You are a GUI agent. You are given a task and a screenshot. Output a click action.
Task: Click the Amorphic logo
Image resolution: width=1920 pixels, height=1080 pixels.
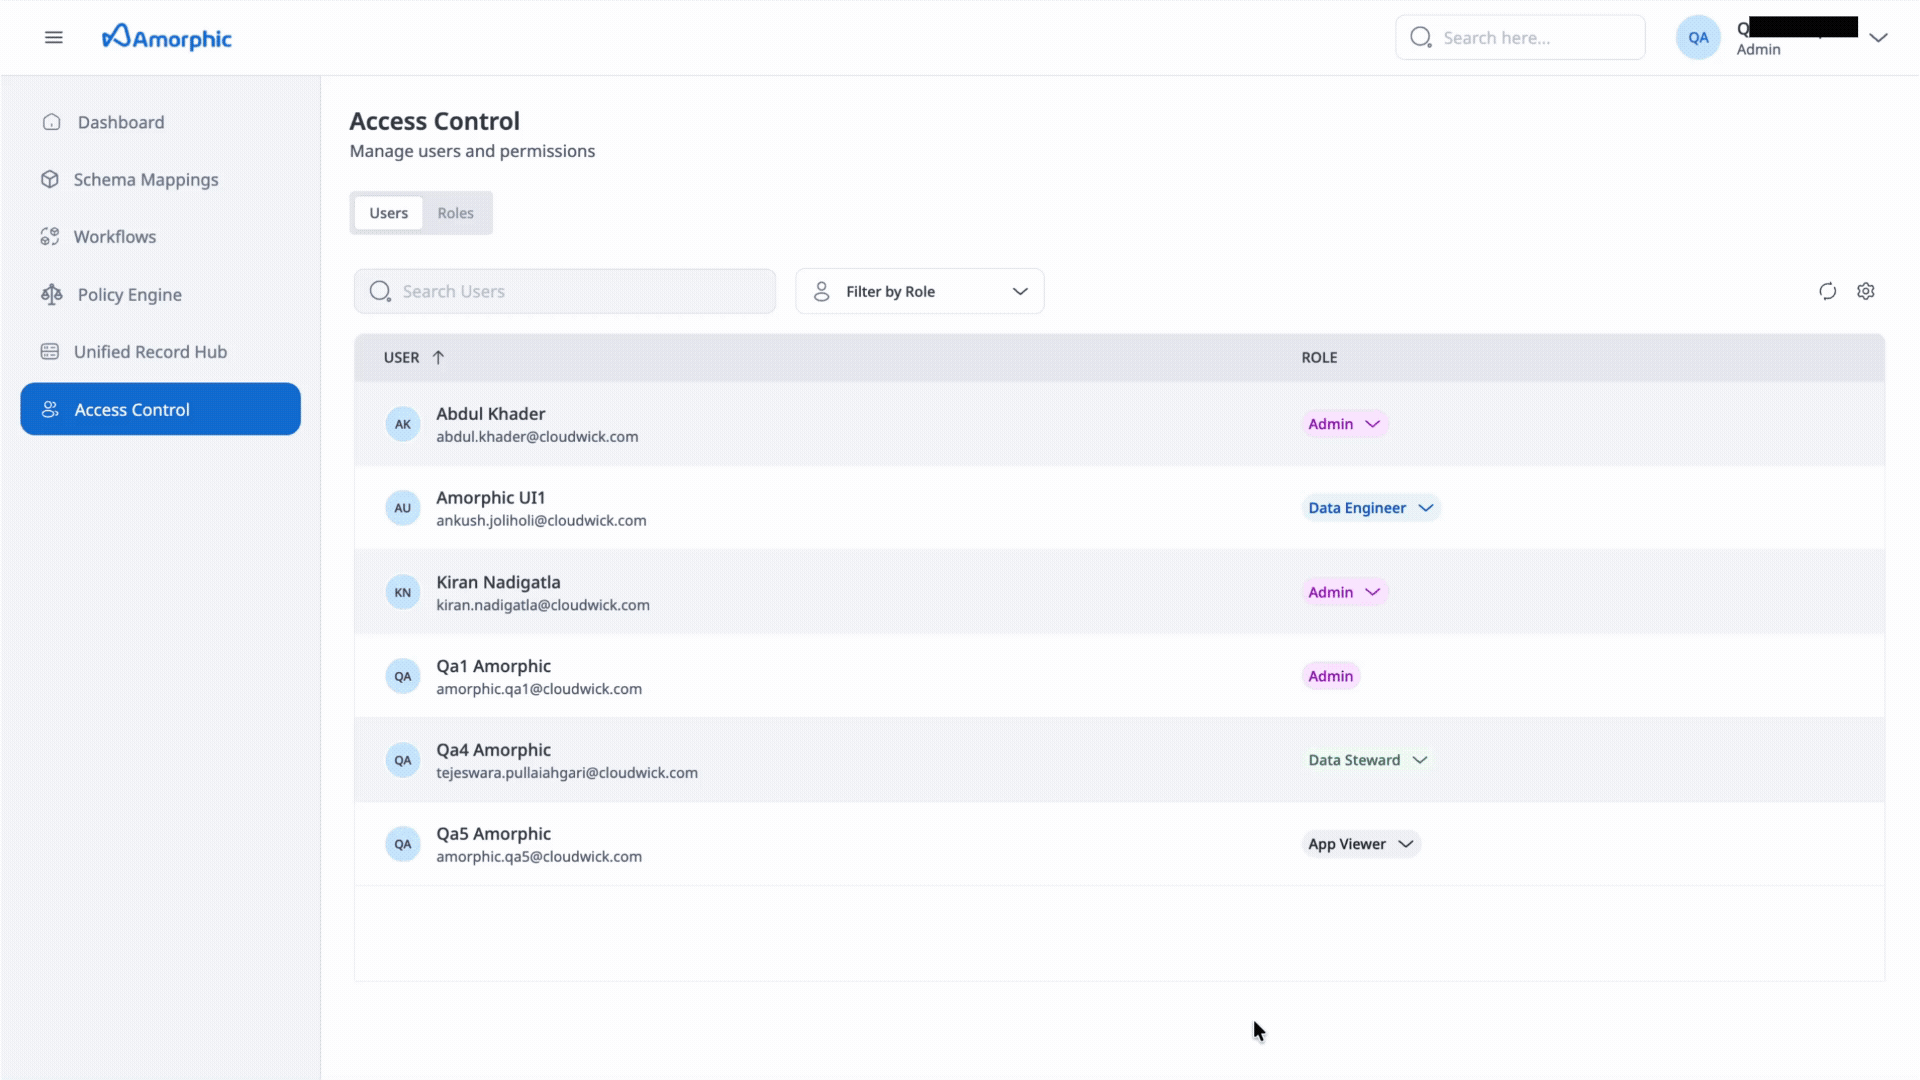167,38
